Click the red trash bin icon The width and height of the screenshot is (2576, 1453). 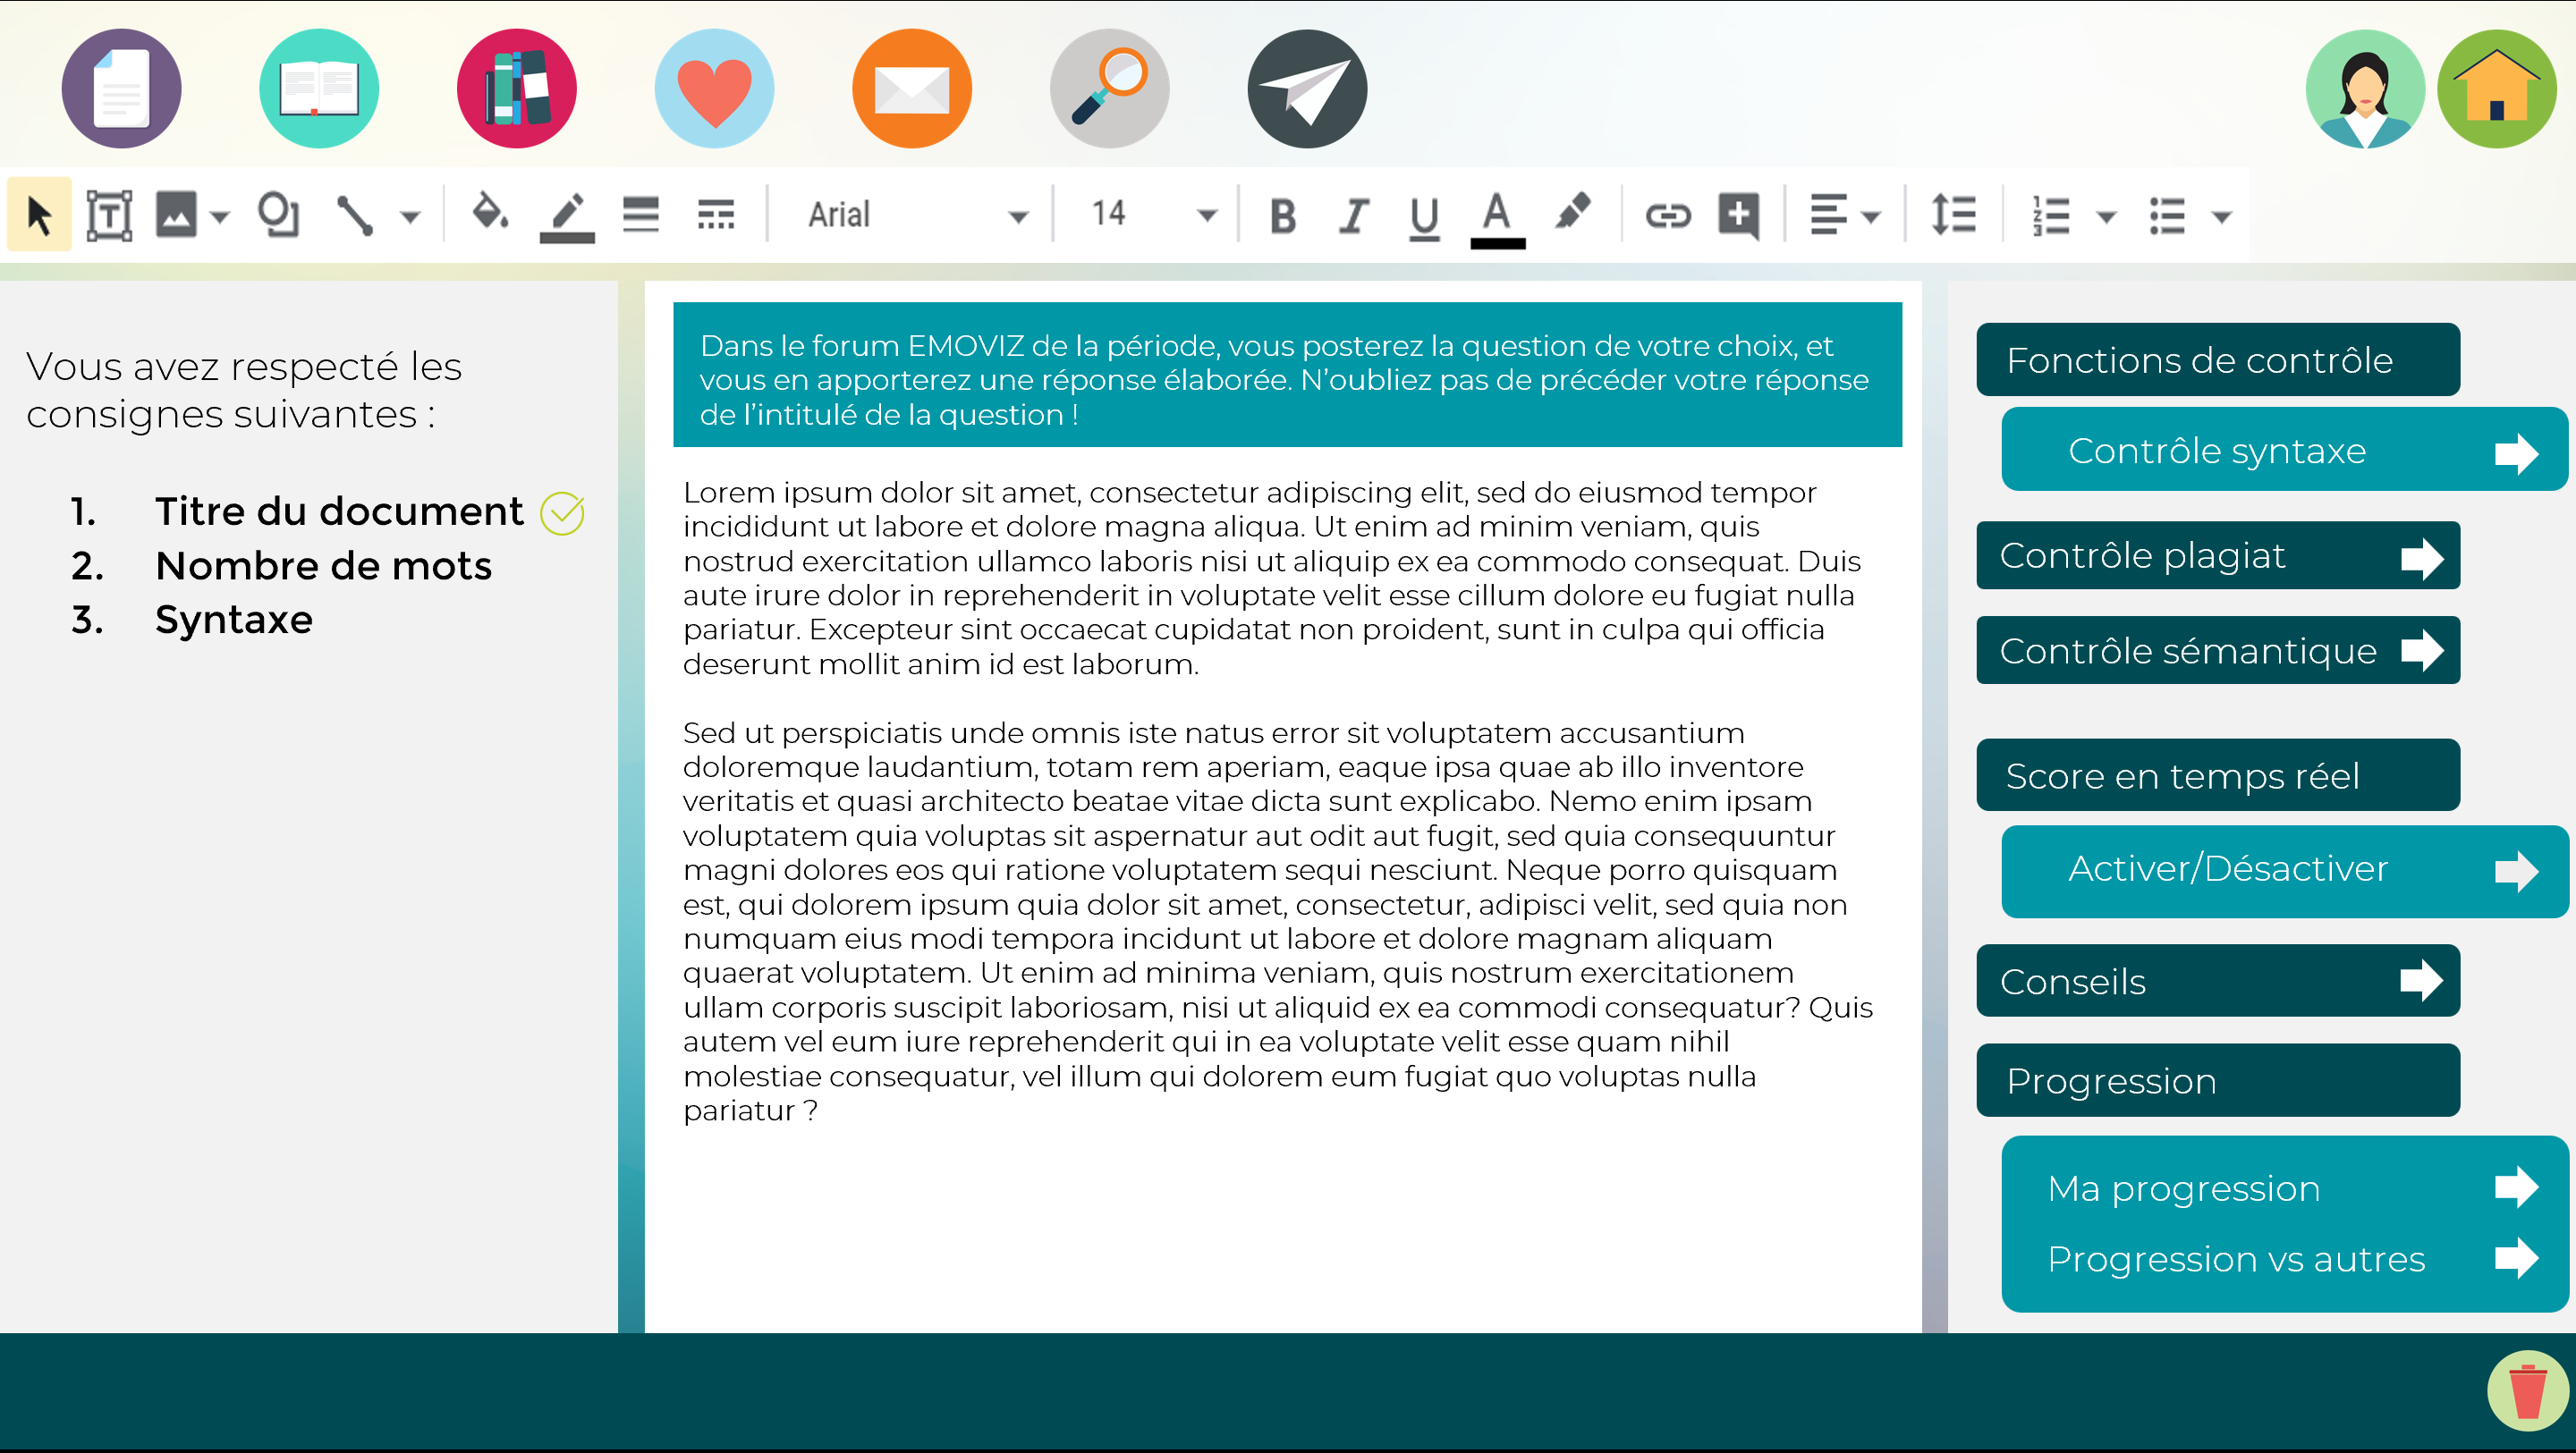pyautogui.click(x=2528, y=1391)
